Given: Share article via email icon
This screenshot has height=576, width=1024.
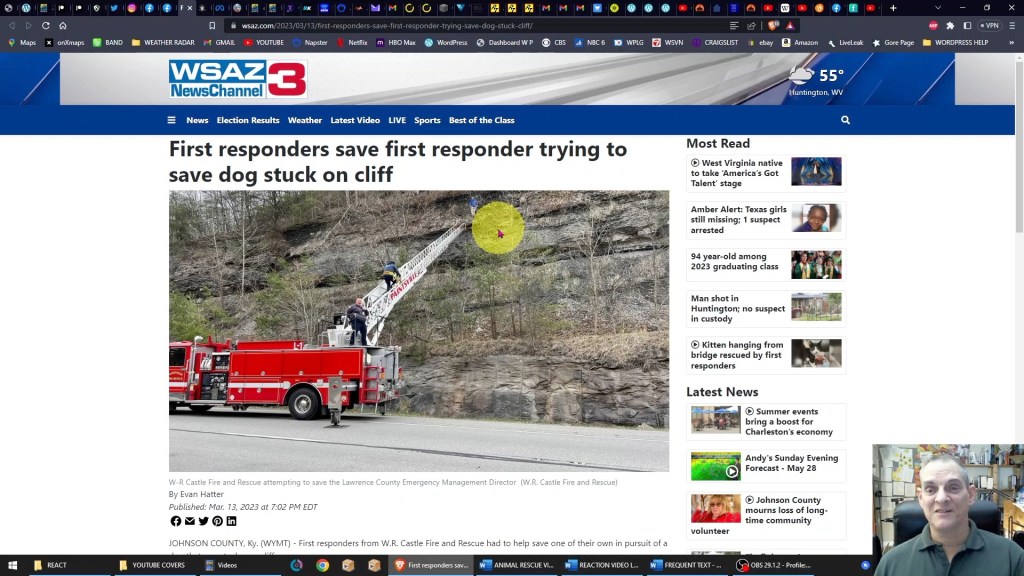Looking at the screenshot, I should (190, 521).
